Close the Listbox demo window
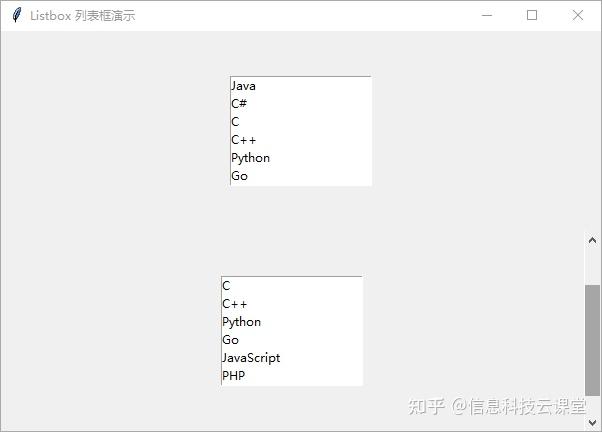The image size is (602, 432). coord(577,16)
